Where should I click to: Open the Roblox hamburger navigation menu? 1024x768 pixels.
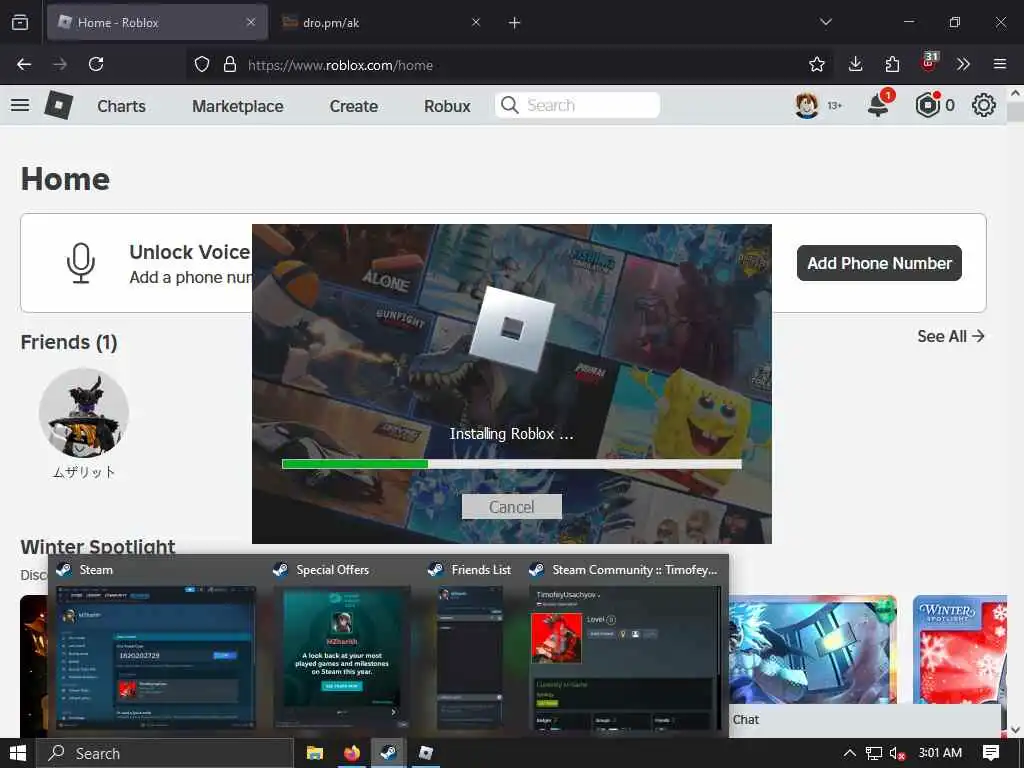(20, 105)
